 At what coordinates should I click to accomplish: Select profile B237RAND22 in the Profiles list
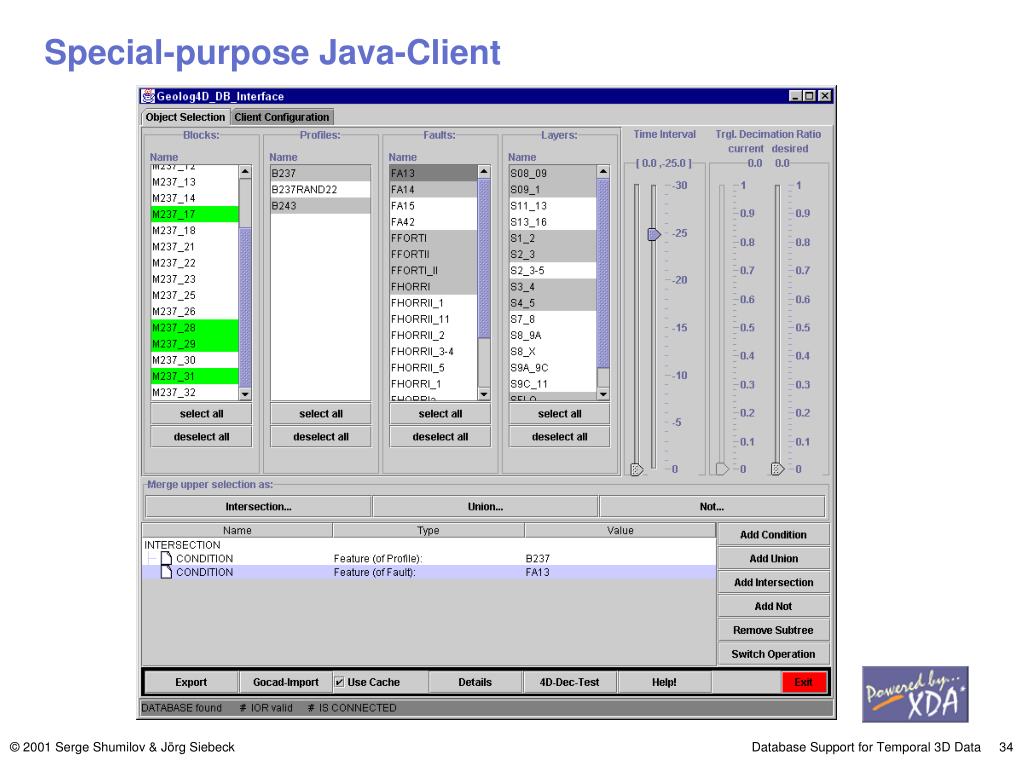click(320, 189)
